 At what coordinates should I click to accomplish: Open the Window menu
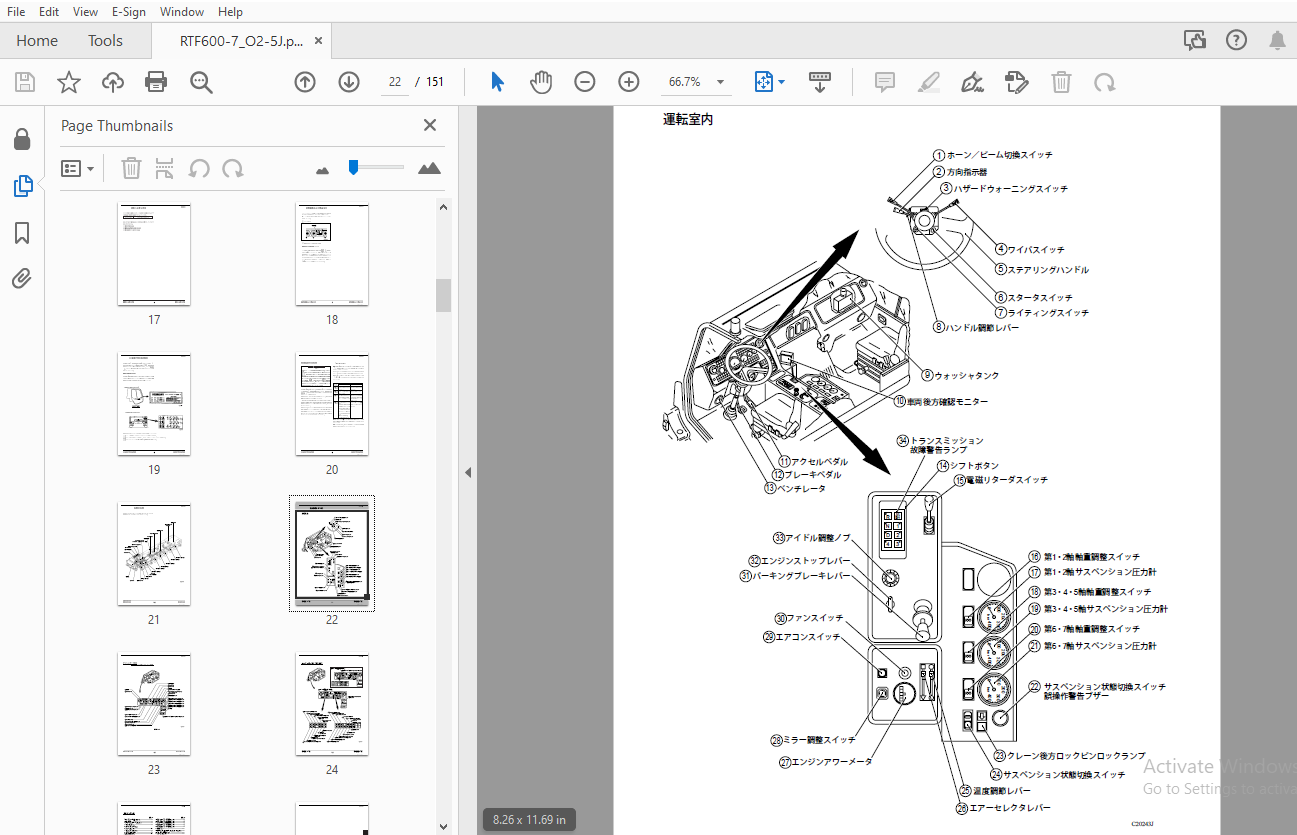[x=182, y=11]
